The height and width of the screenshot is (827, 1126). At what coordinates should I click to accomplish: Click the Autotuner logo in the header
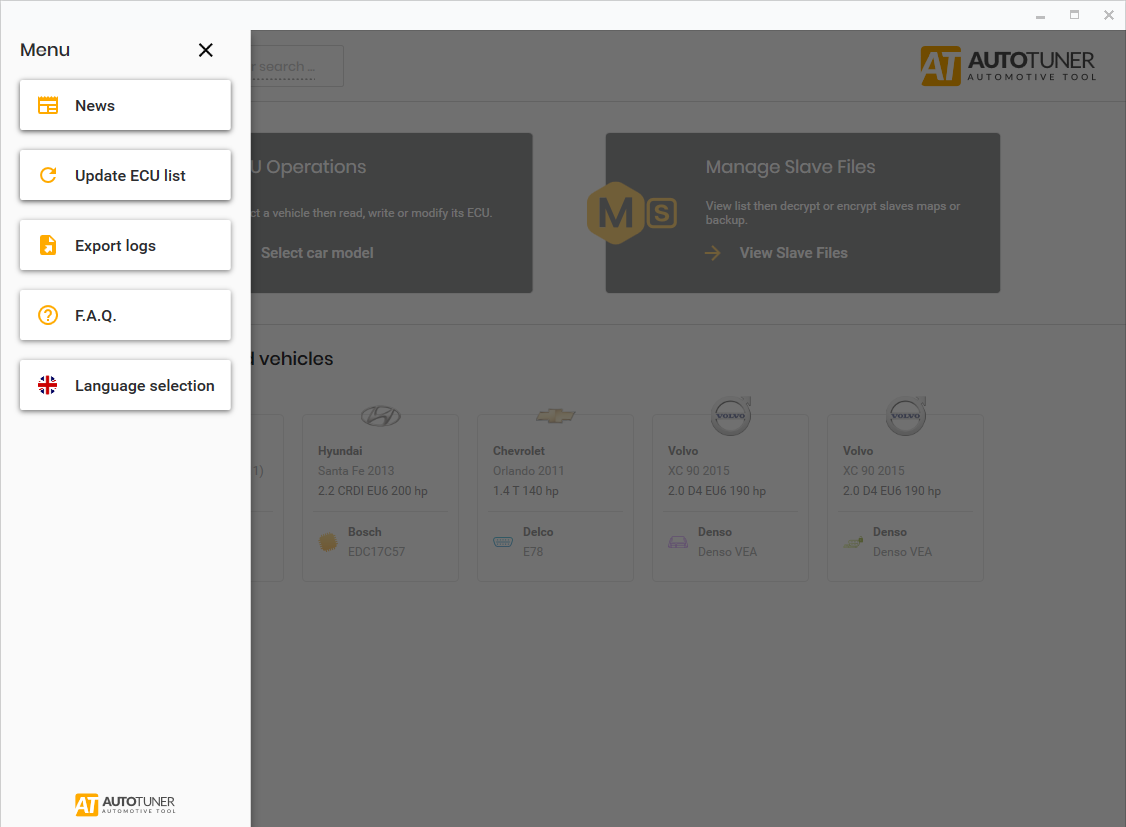1008,66
